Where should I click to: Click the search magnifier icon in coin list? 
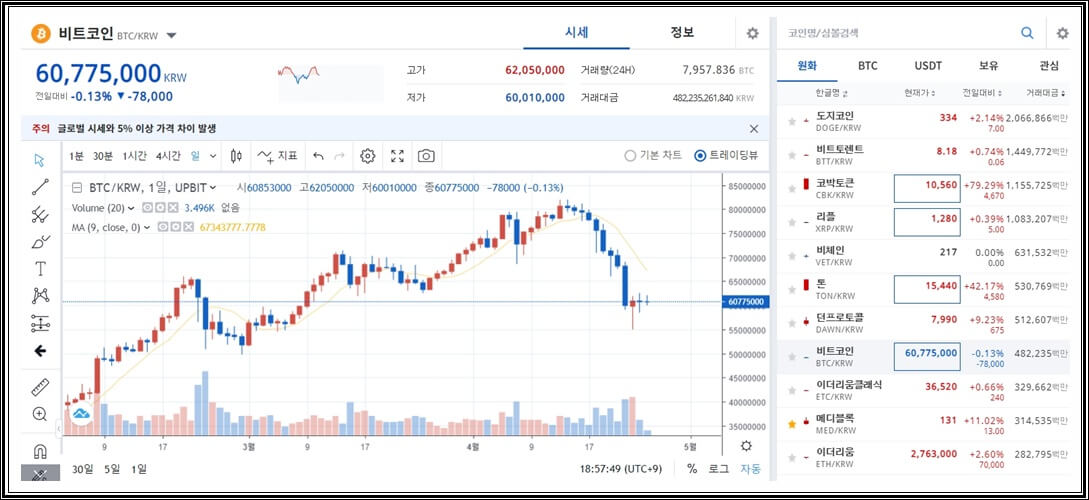point(1027,33)
